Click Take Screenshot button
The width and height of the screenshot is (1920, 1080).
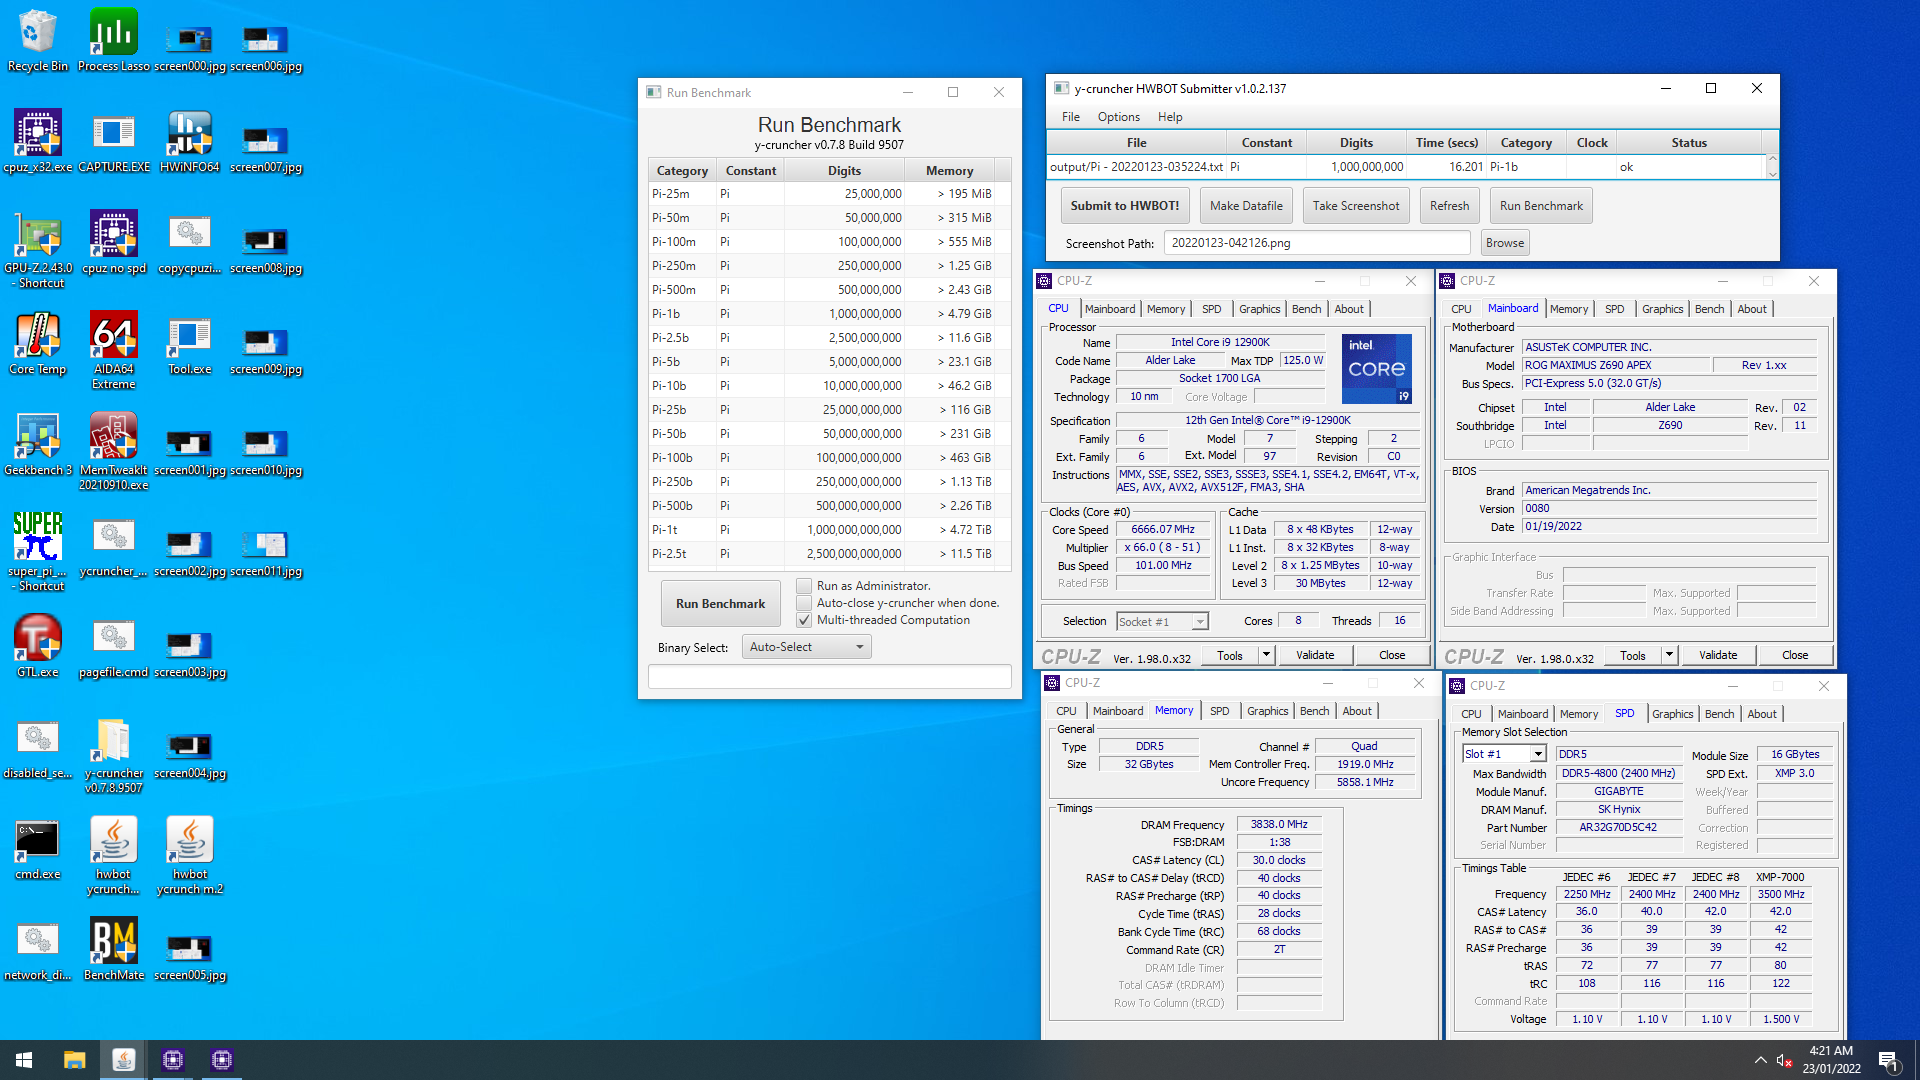(x=1356, y=206)
